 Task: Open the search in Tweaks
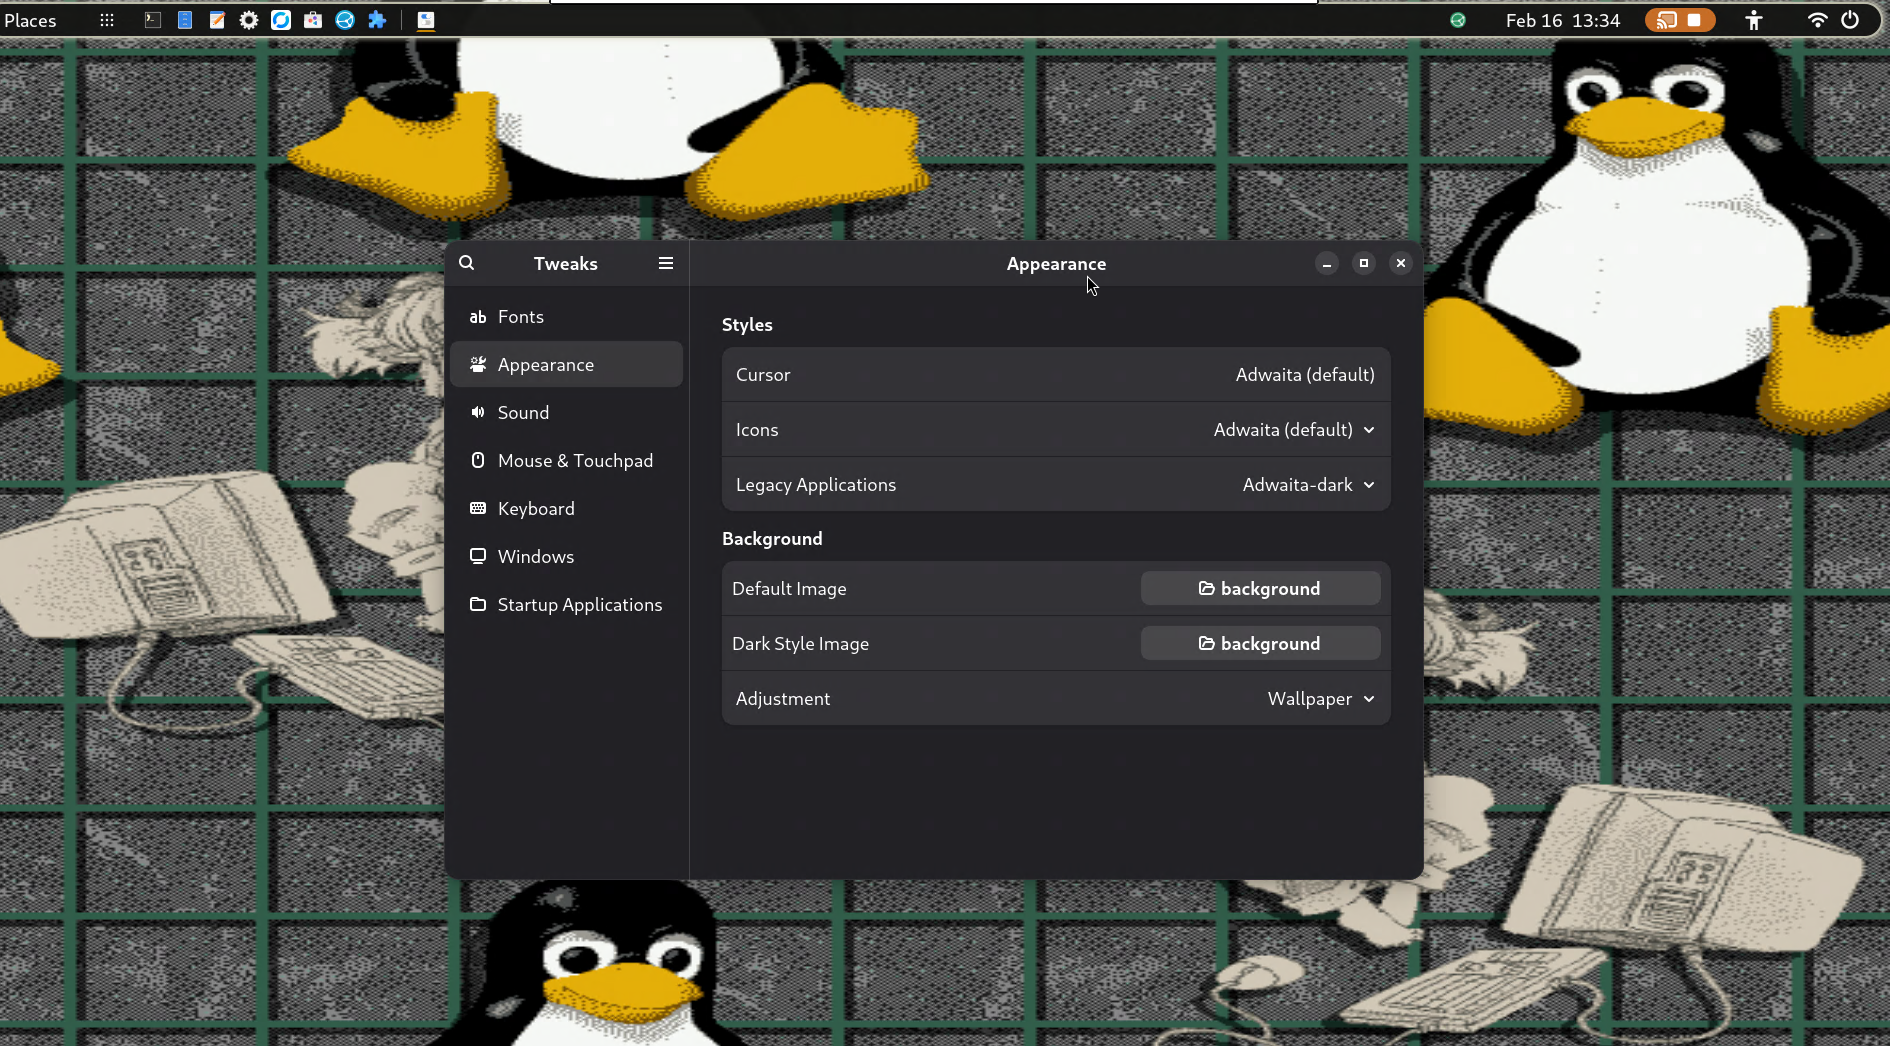(x=467, y=263)
